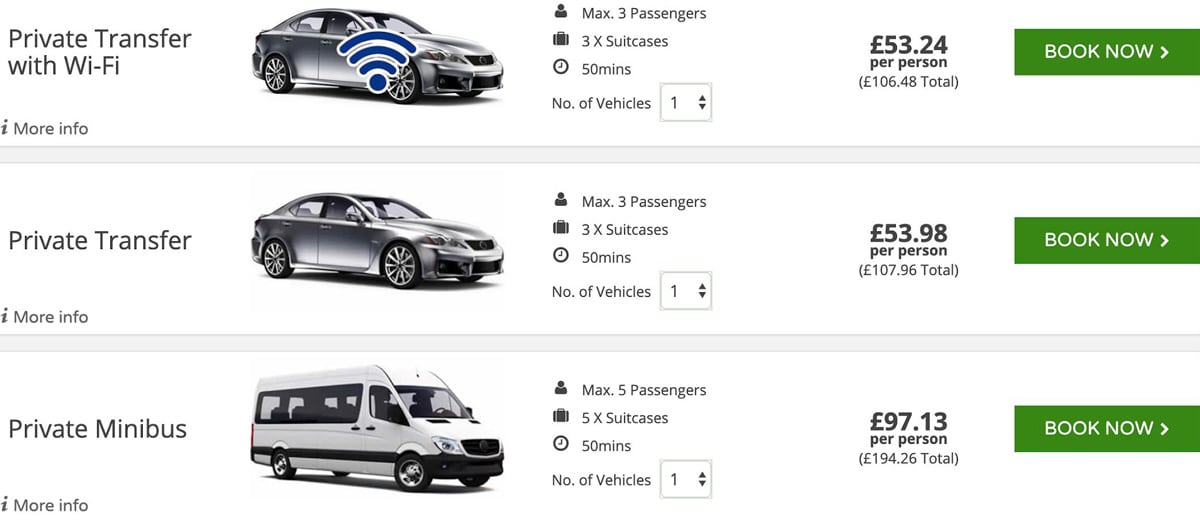Click the blue Wi-Fi symbol on the car
Screen dimensions: 1200x520
[378, 62]
